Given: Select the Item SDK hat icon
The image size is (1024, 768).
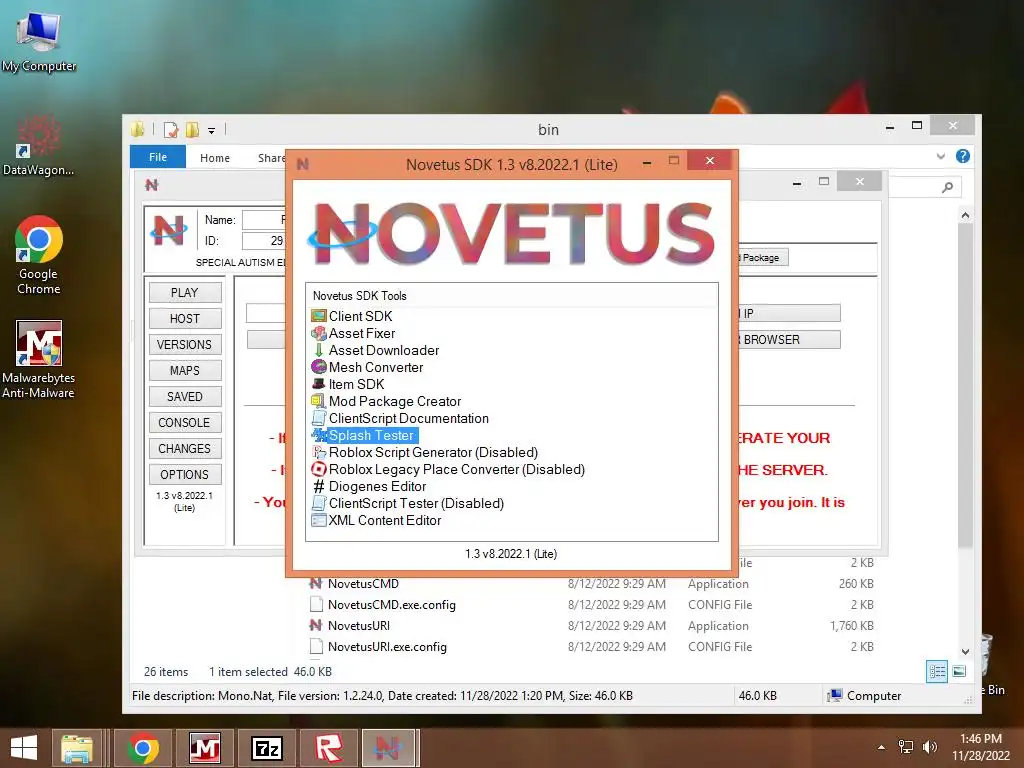Looking at the screenshot, I should 319,384.
